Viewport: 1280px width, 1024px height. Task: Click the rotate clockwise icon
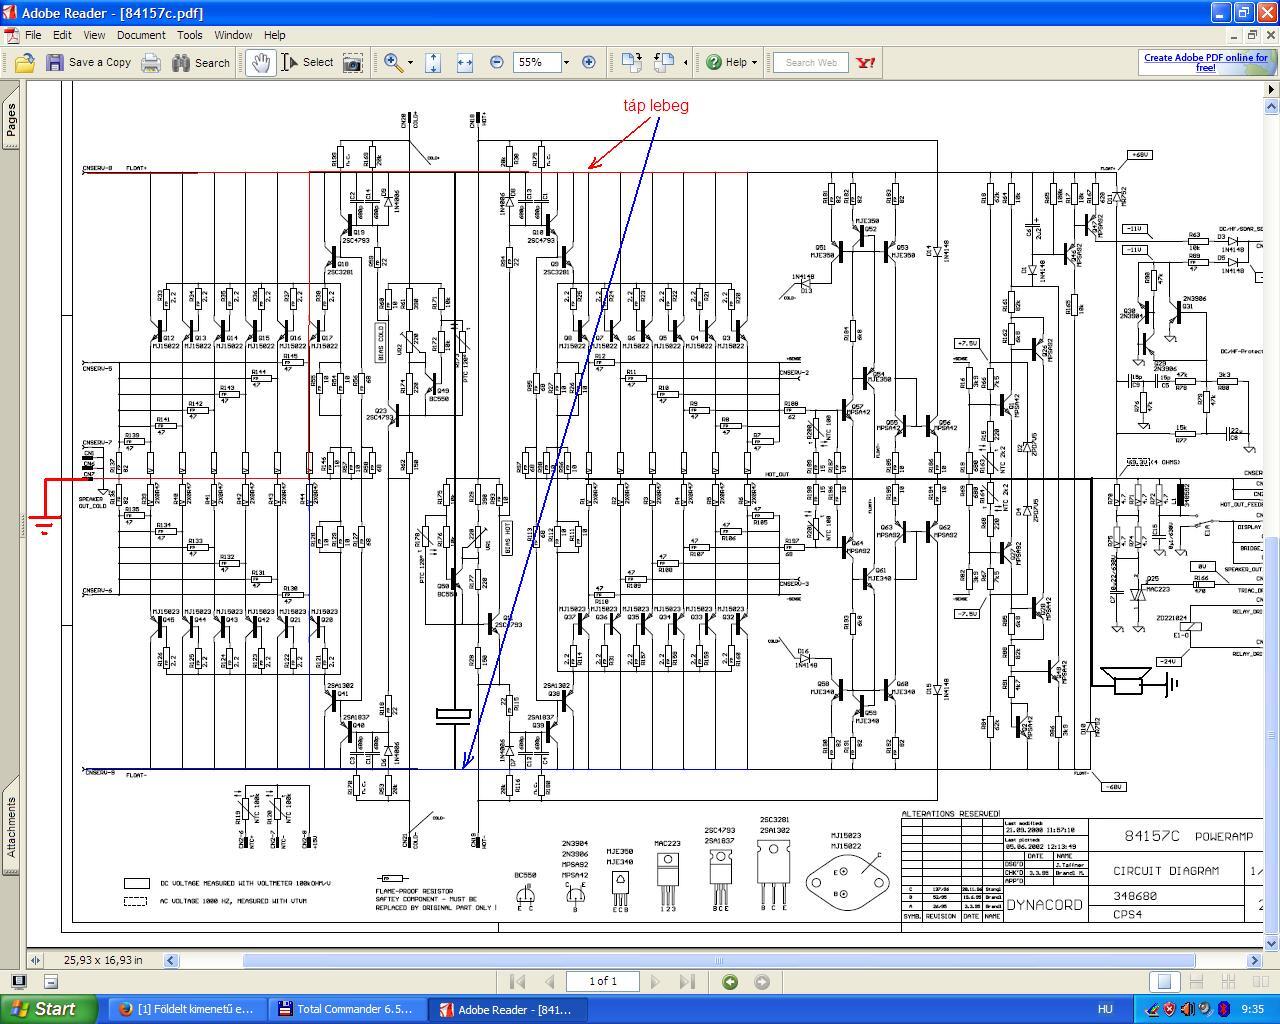tap(631, 62)
